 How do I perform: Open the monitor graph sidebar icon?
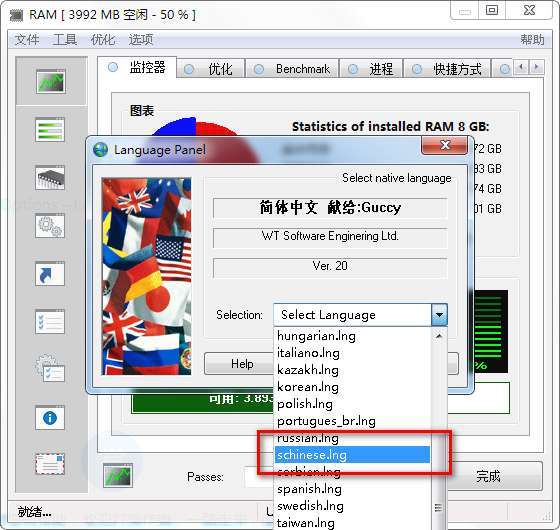pos(50,82)
